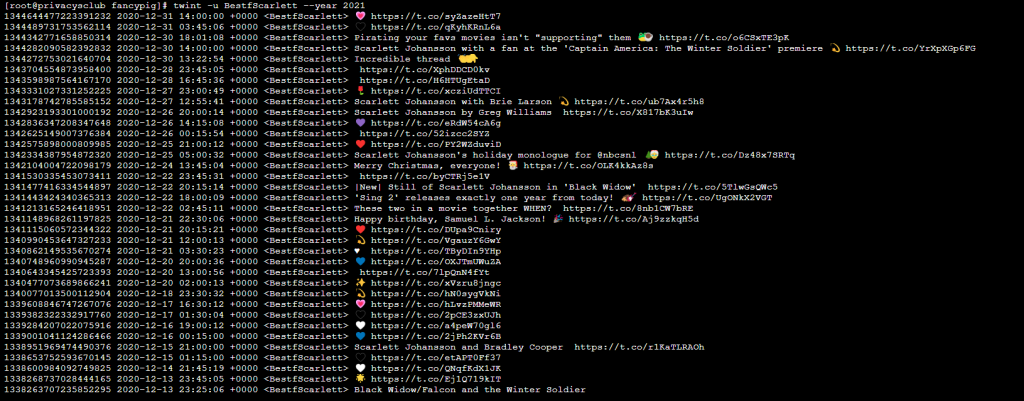Click the black heart emoji in the 2020-12-15 01:15:00 row
The width and height of the screenshot is (1024, 401).
click(x=360, y=357)
